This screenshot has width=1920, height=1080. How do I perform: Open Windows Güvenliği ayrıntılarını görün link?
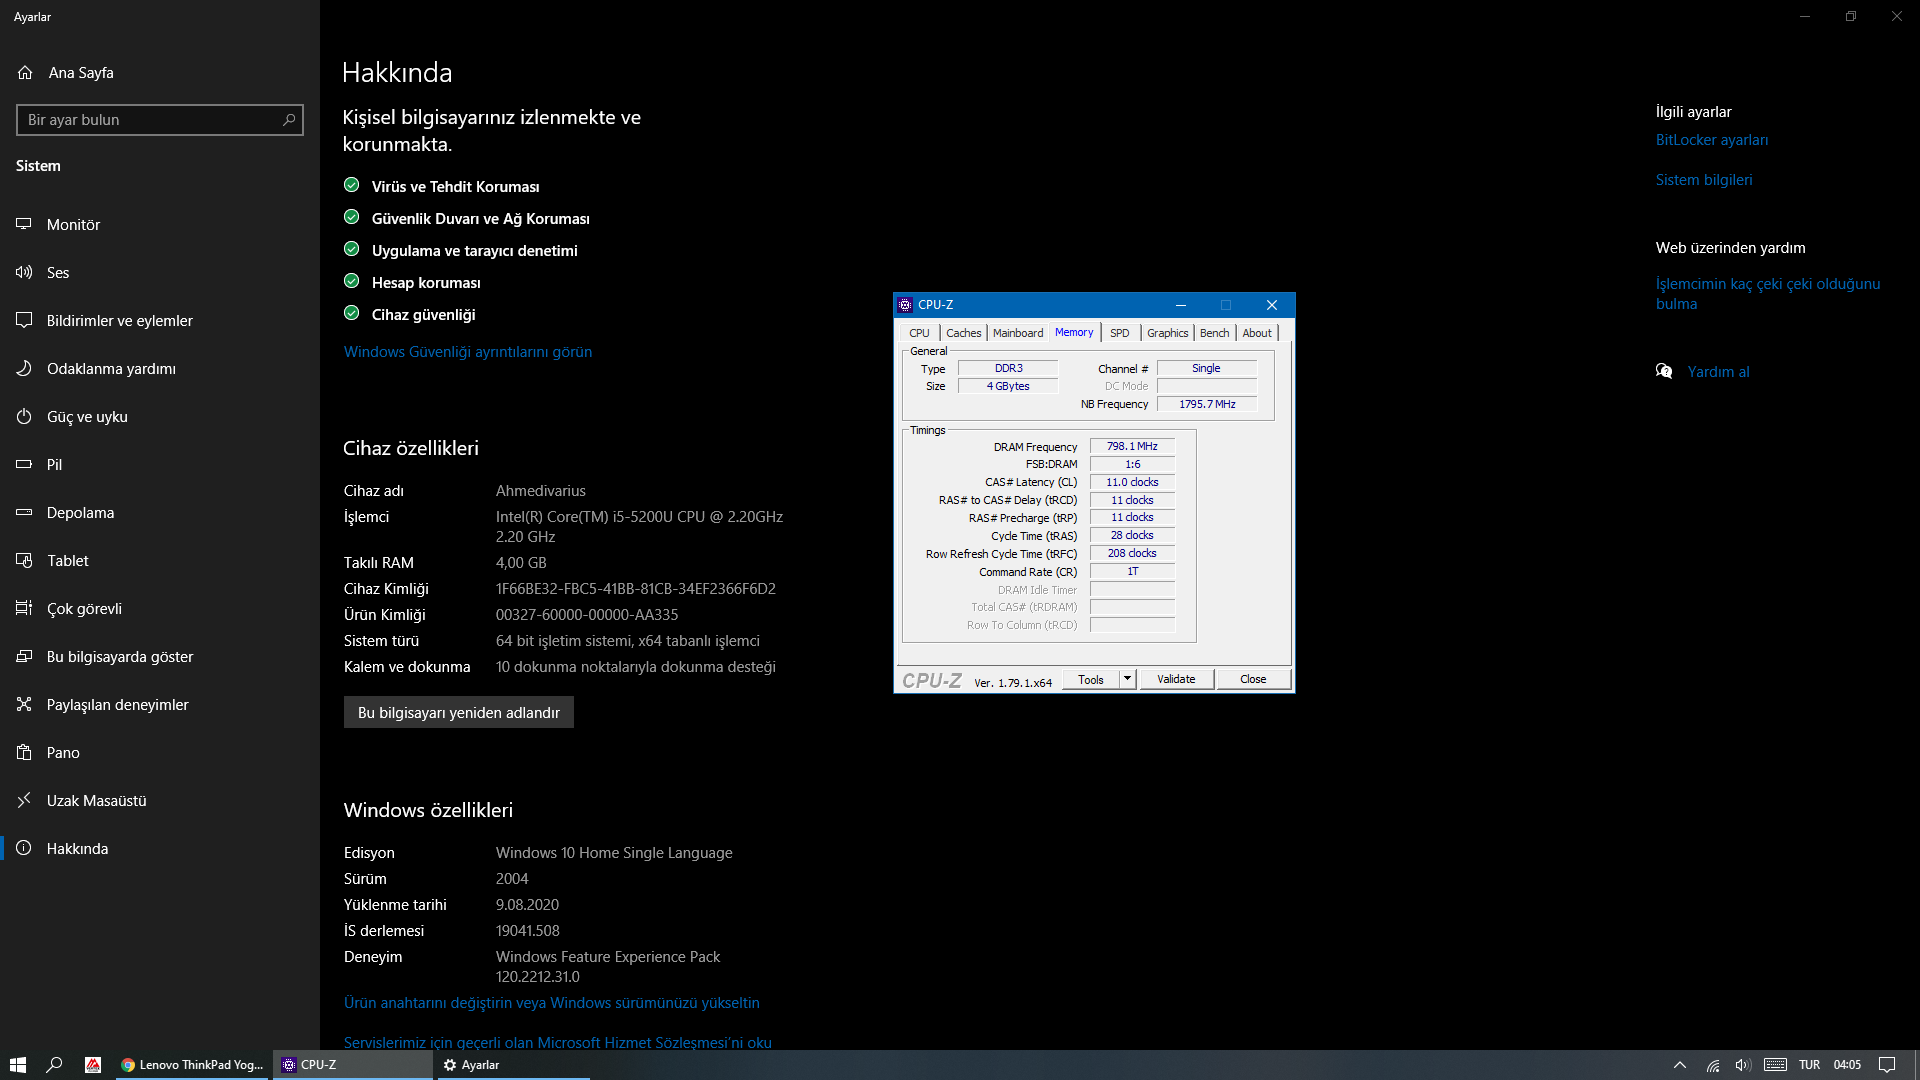click(467, 352)
